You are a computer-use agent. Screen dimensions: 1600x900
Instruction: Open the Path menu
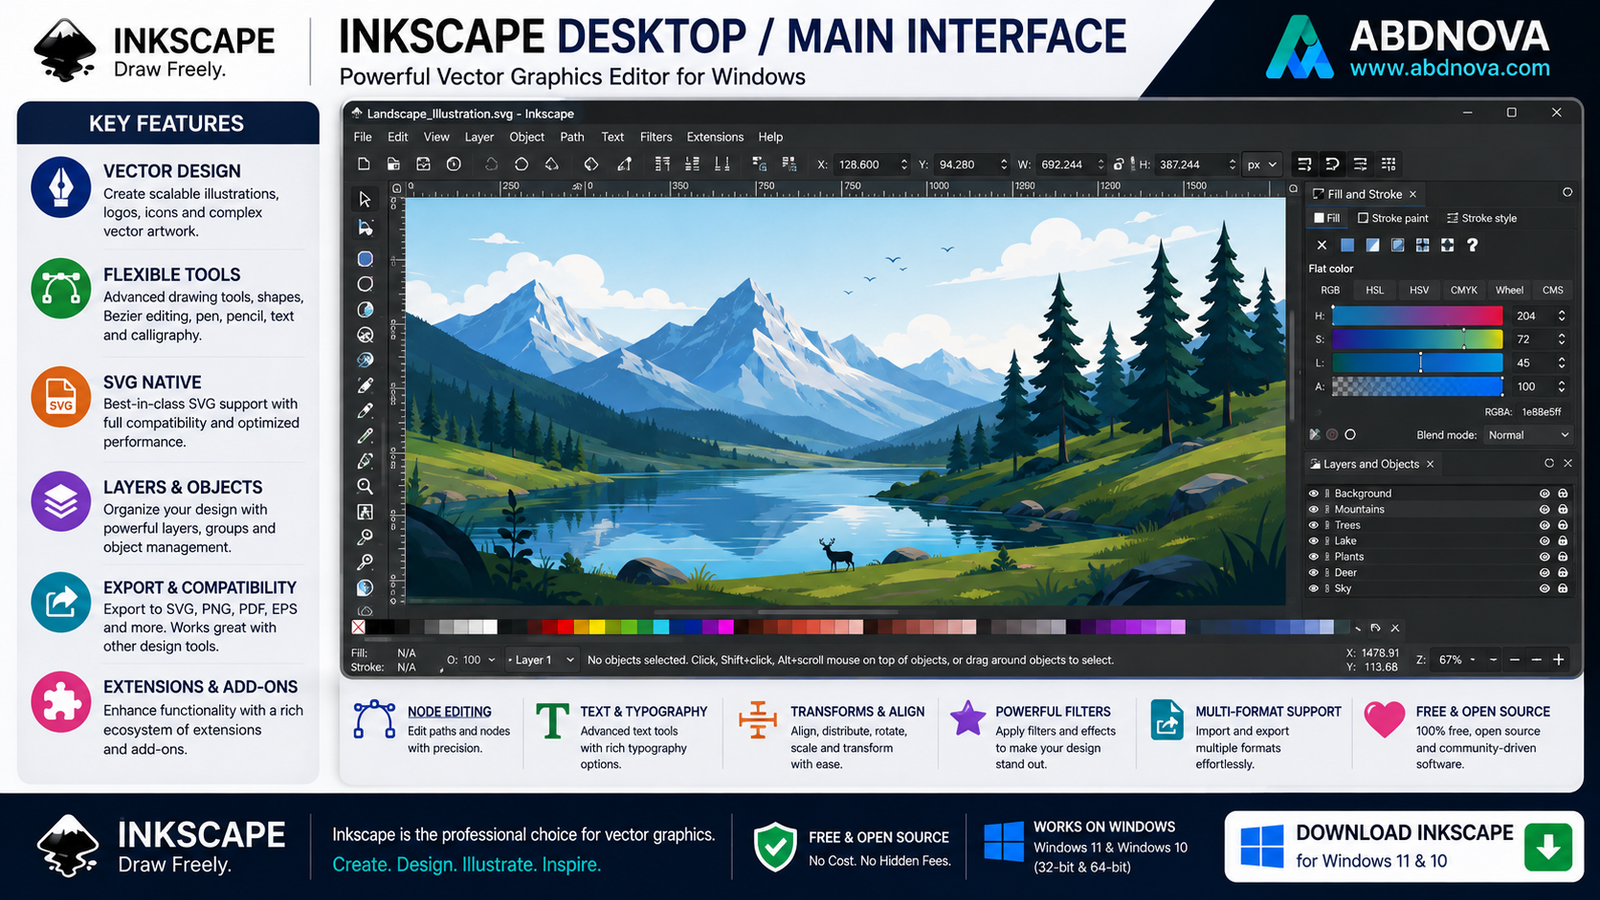point(572,137)
